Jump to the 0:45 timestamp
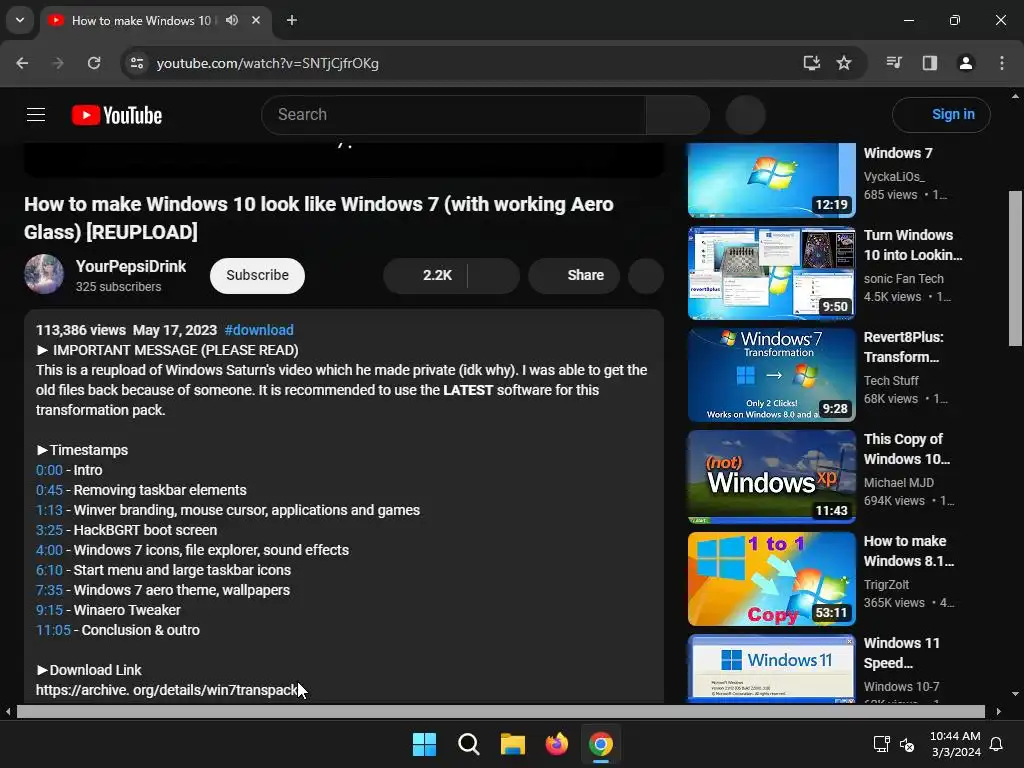Screen dimensions: 1024x768 (x=49, y=490)
